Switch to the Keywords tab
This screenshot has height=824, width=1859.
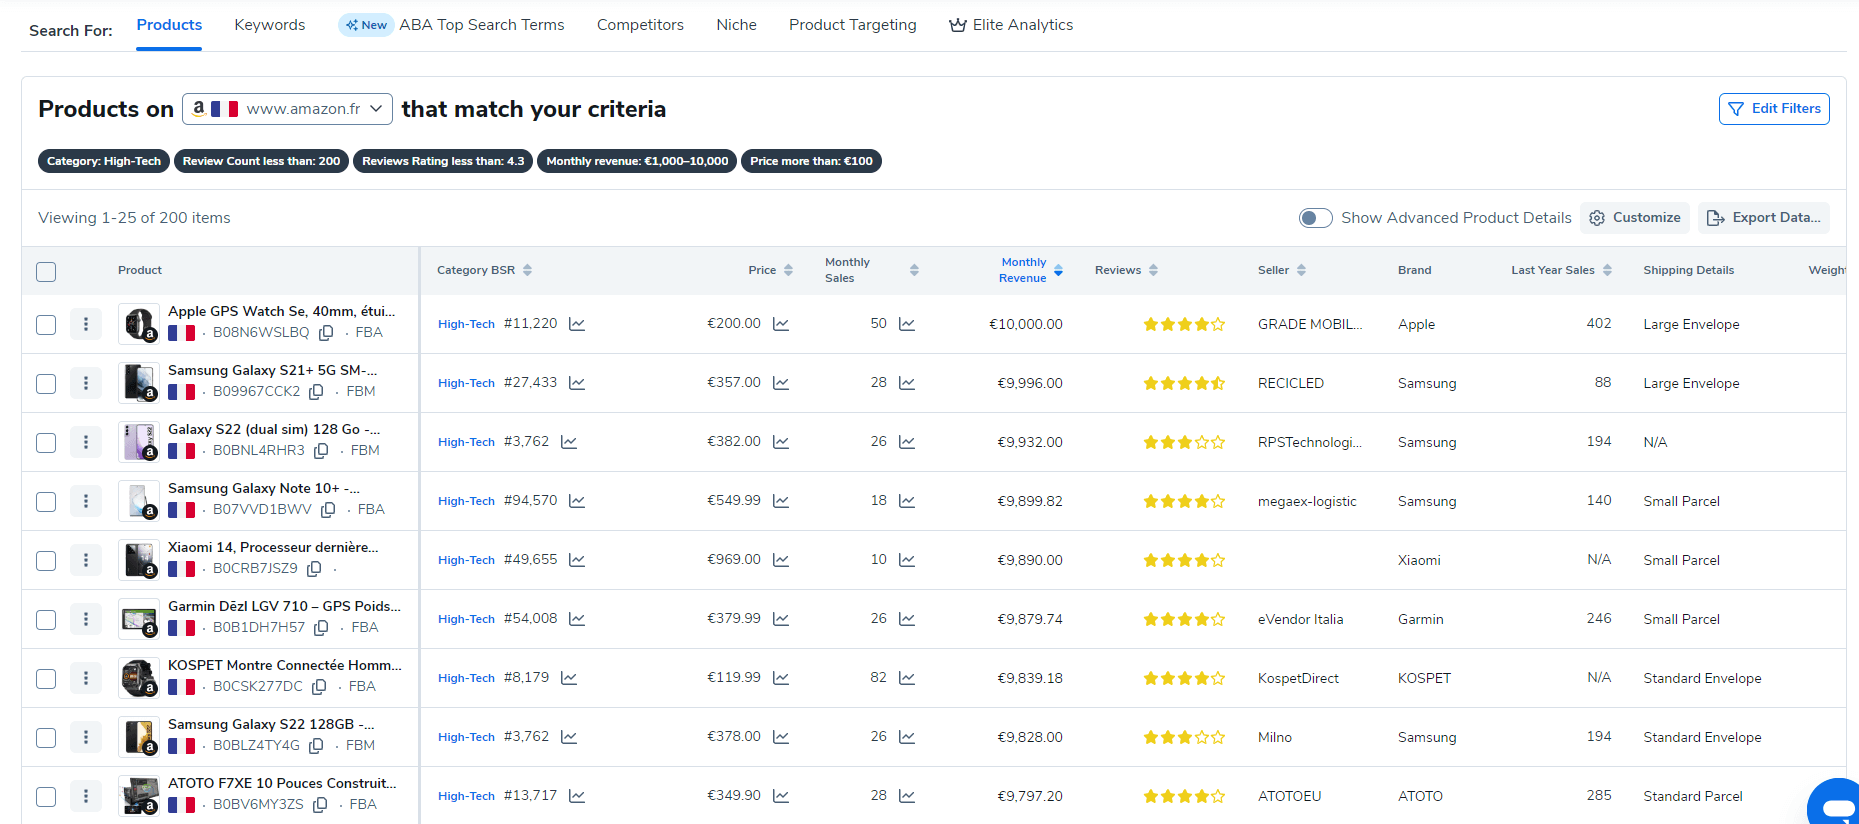[270, 25]
